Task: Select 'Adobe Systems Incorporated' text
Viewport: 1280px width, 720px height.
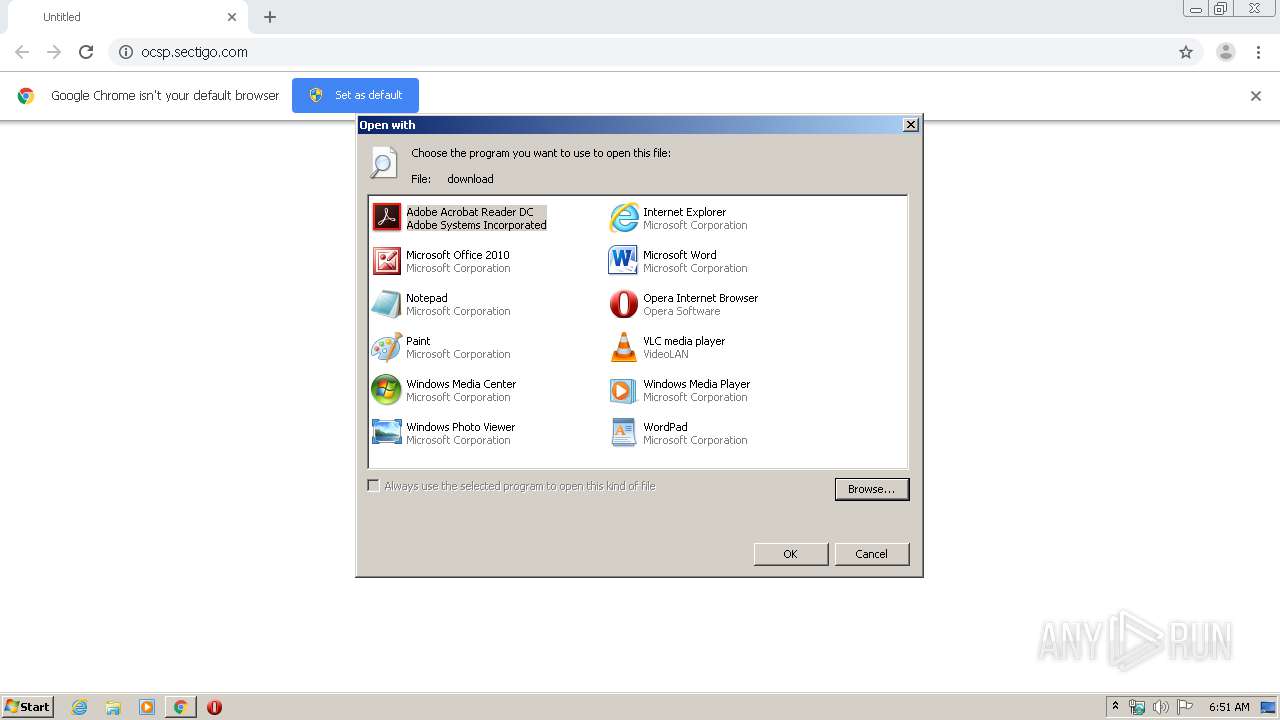Action: point(476,226)
